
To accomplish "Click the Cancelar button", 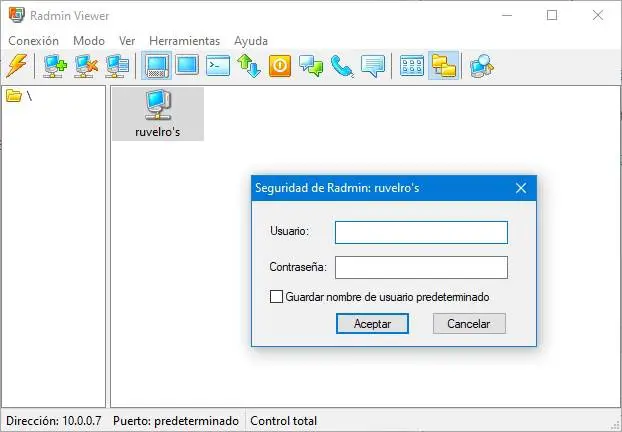I will tap(469, 324).
